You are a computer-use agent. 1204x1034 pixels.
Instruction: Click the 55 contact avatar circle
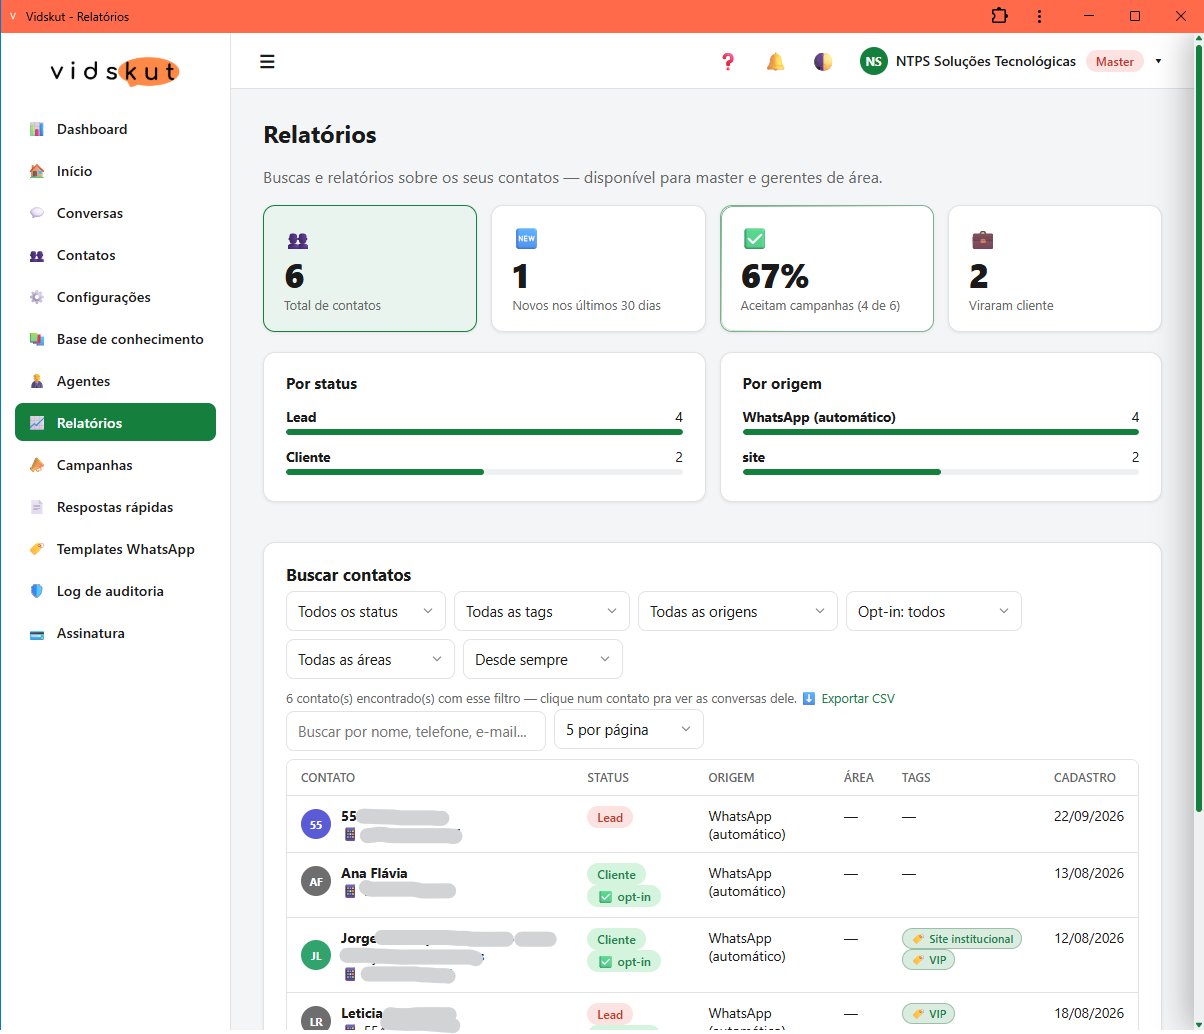click(316, 825)
